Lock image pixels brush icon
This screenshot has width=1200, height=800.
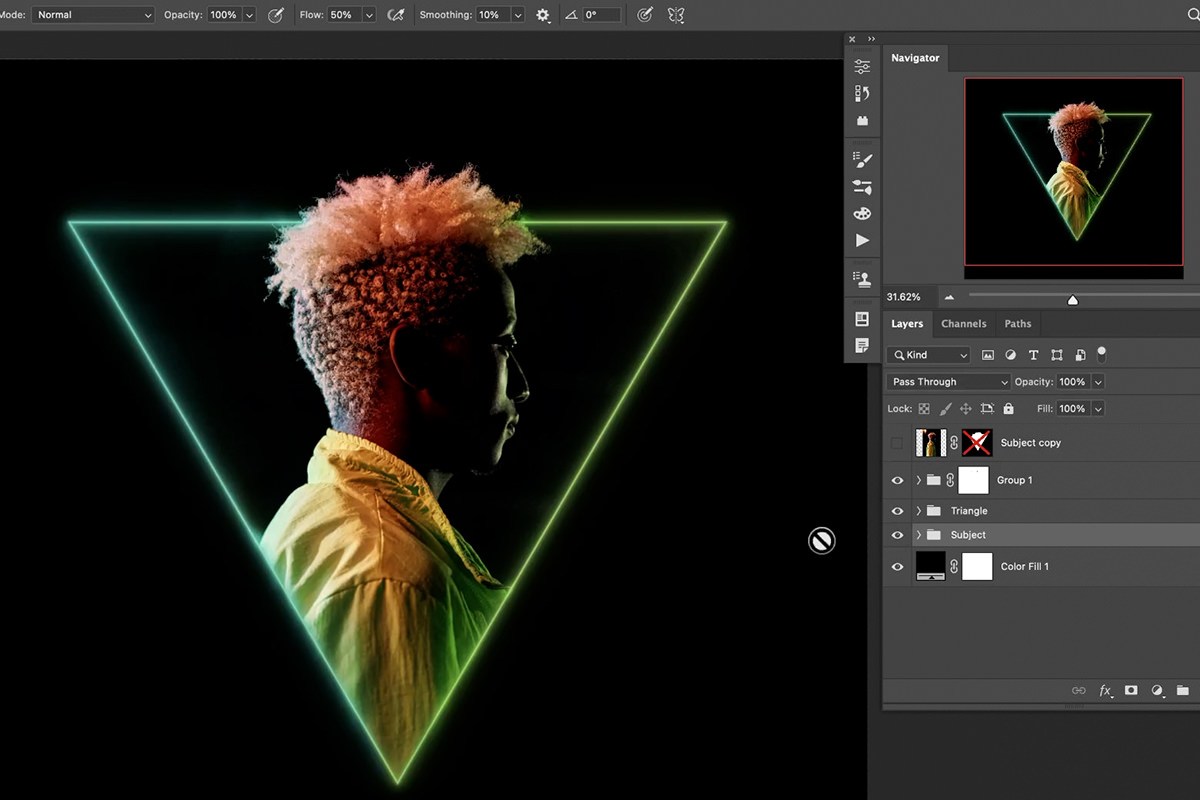(945, 409)
